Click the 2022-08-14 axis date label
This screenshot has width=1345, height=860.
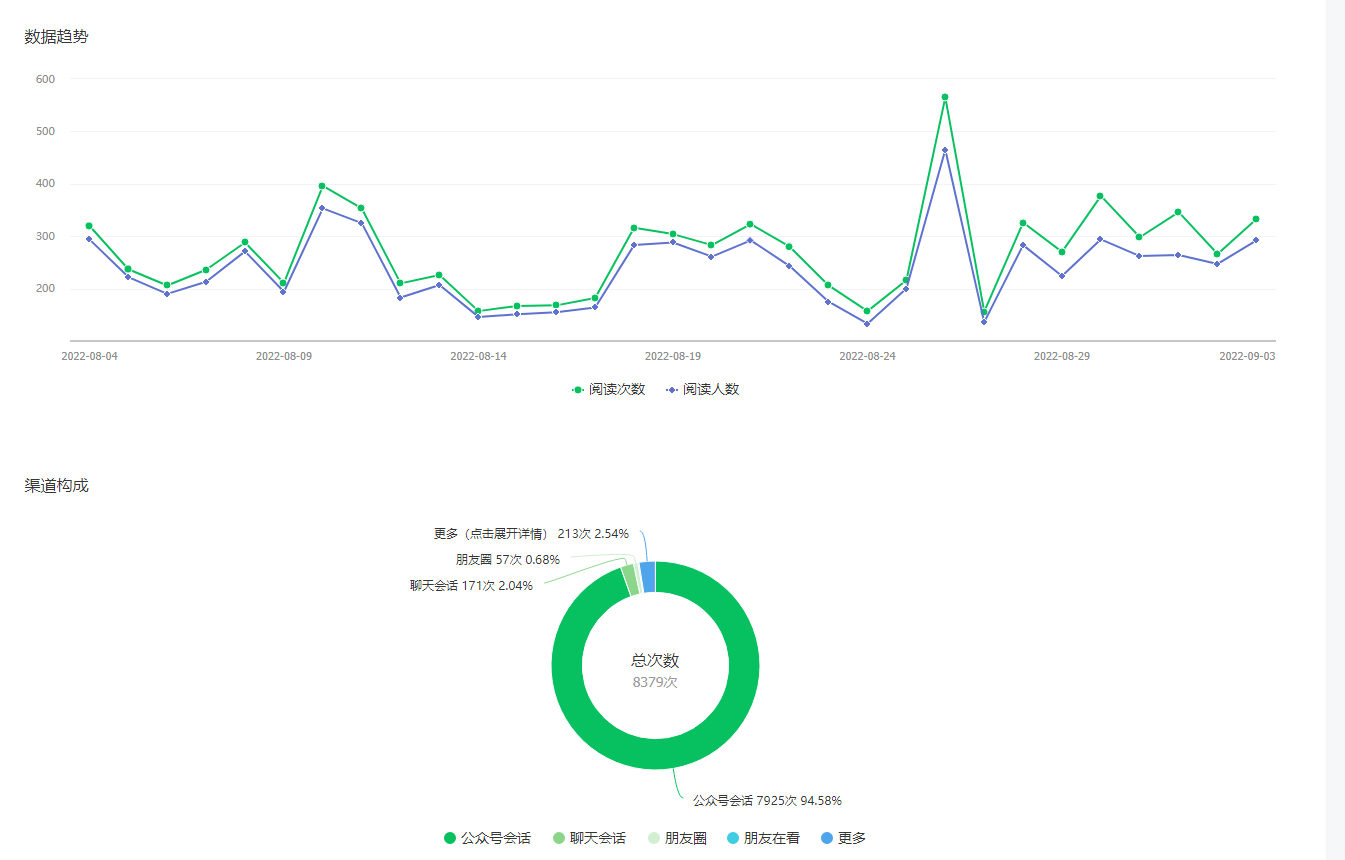478,356
